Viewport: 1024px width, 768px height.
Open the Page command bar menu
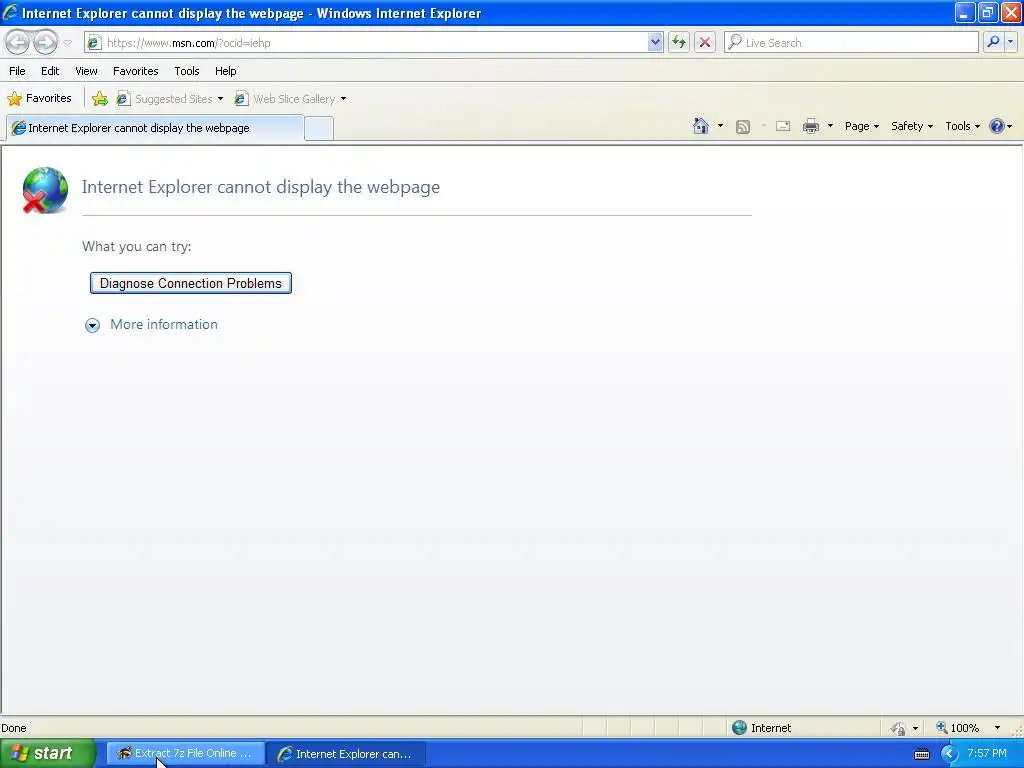(x=861, y=126)
